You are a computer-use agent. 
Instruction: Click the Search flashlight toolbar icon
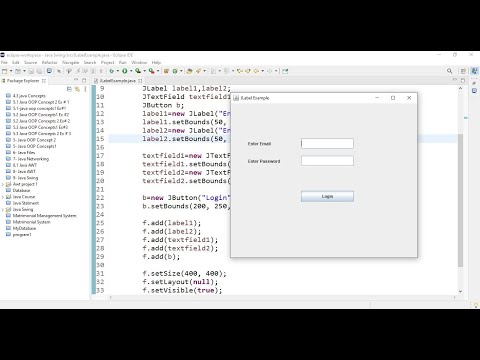[198, 71]
